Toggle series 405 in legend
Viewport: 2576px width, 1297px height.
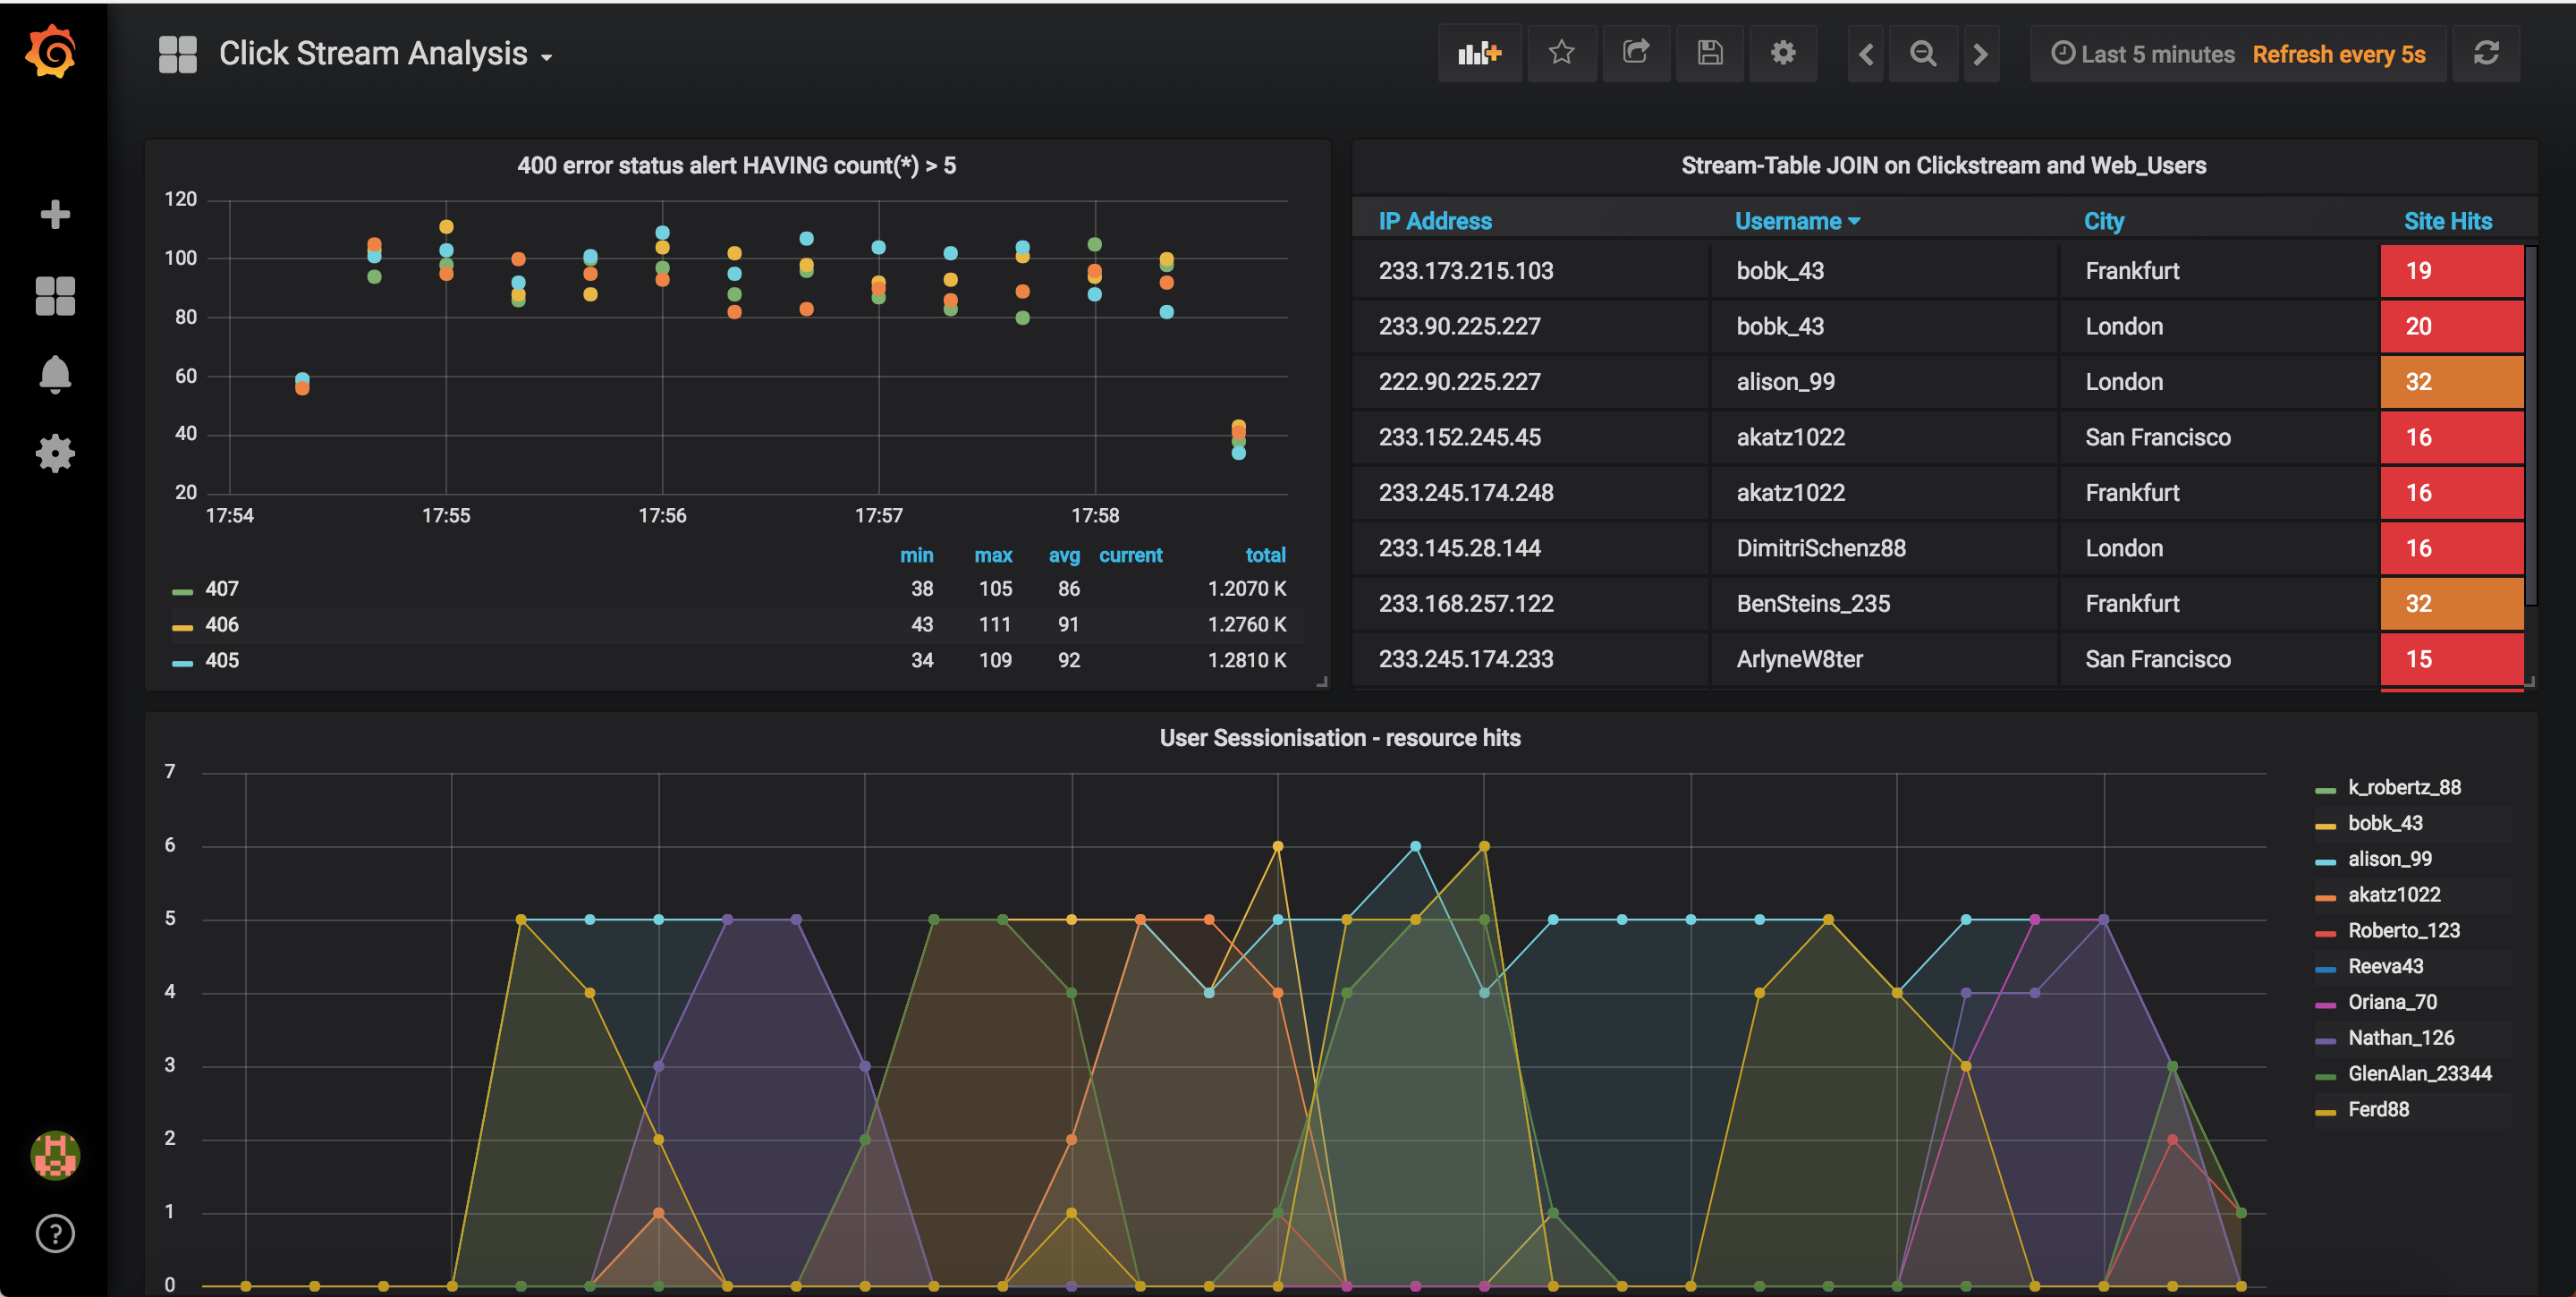(x=222, y=661)
